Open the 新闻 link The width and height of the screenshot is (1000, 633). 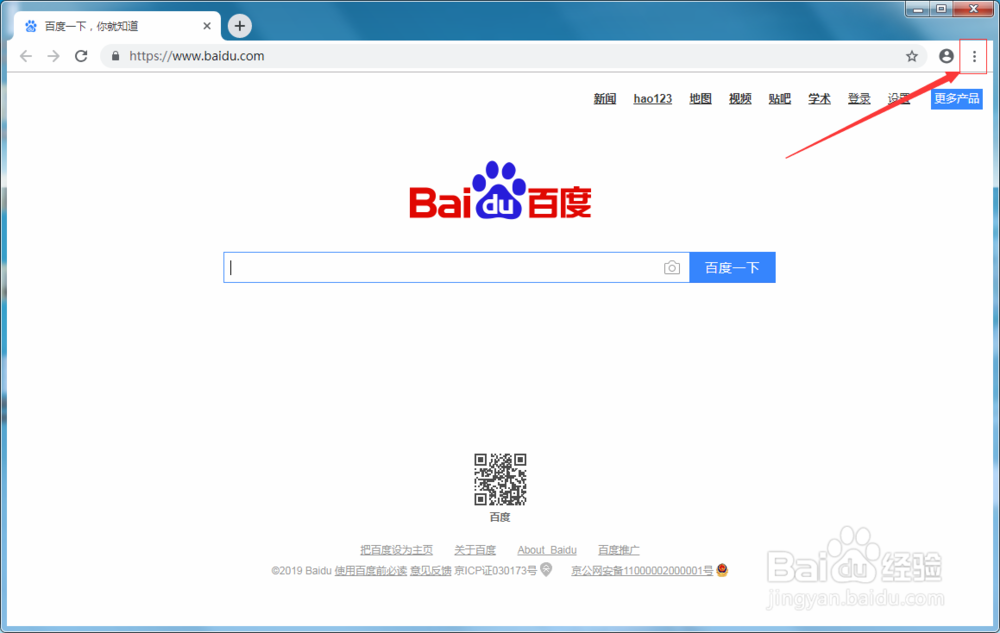pyautogui.click(x=605, y=99)
